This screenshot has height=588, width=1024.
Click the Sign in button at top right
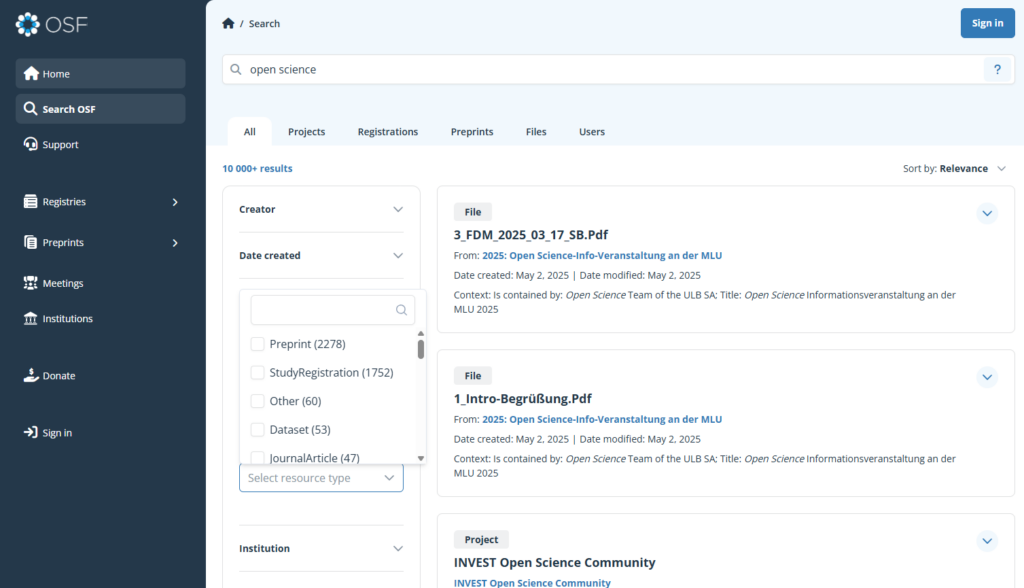987,22
